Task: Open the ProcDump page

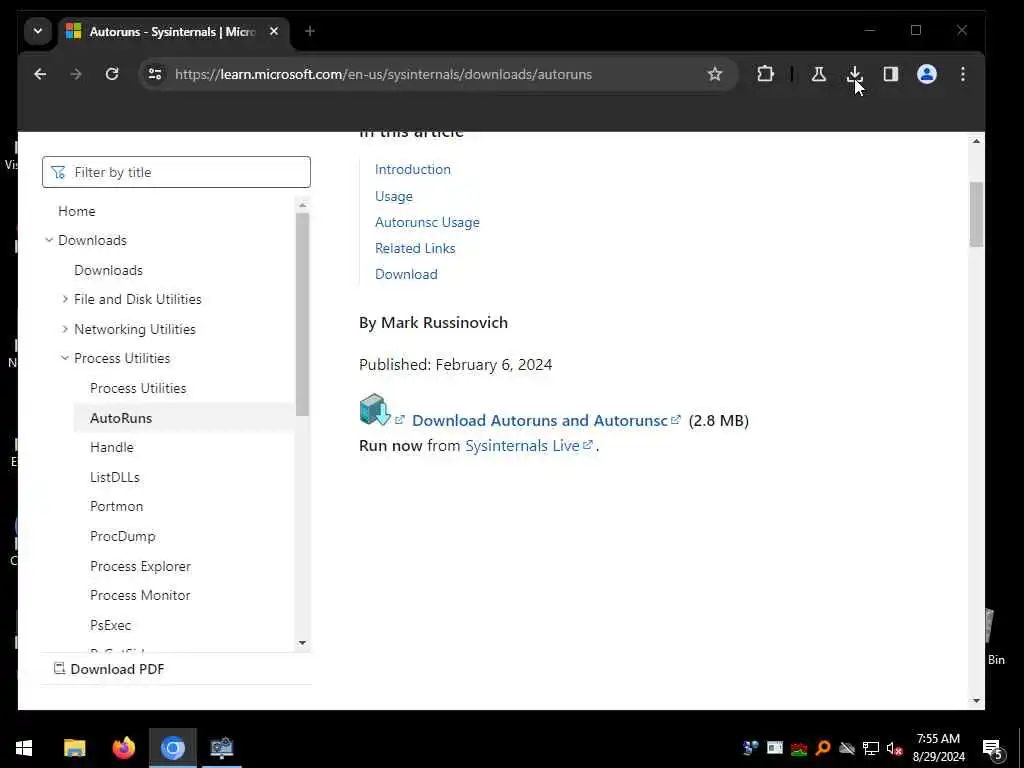Action: 123,536
